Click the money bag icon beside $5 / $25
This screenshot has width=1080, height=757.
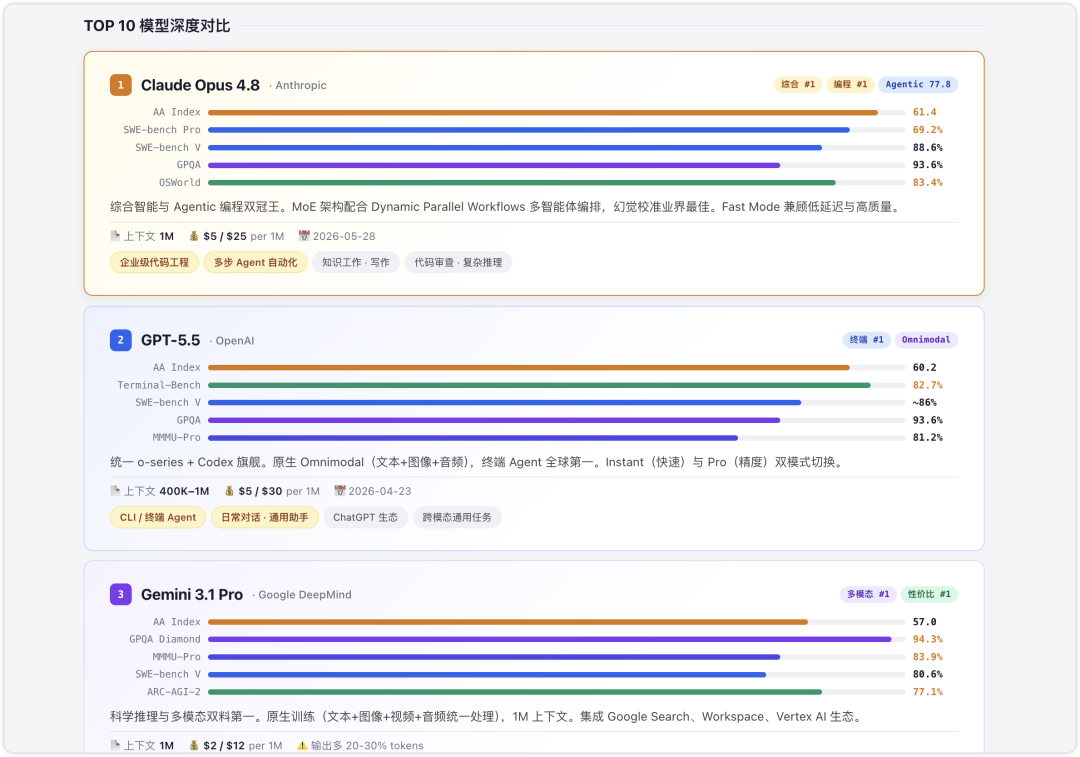click(x=194, y=236)
